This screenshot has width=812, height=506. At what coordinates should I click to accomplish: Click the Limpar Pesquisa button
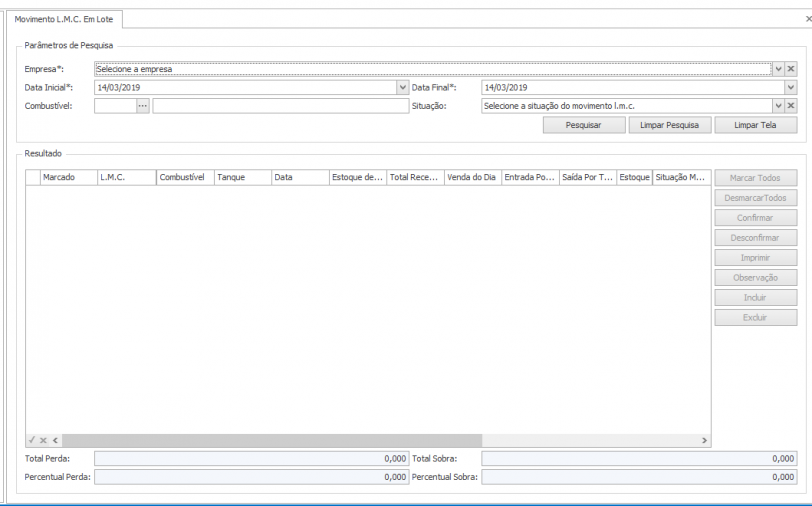(x=670, y=125)
